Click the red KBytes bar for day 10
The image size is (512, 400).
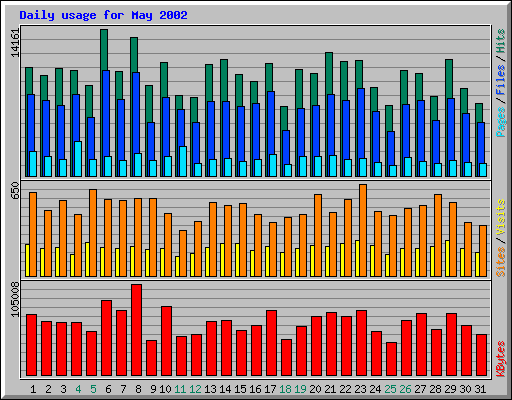(166, 341)
